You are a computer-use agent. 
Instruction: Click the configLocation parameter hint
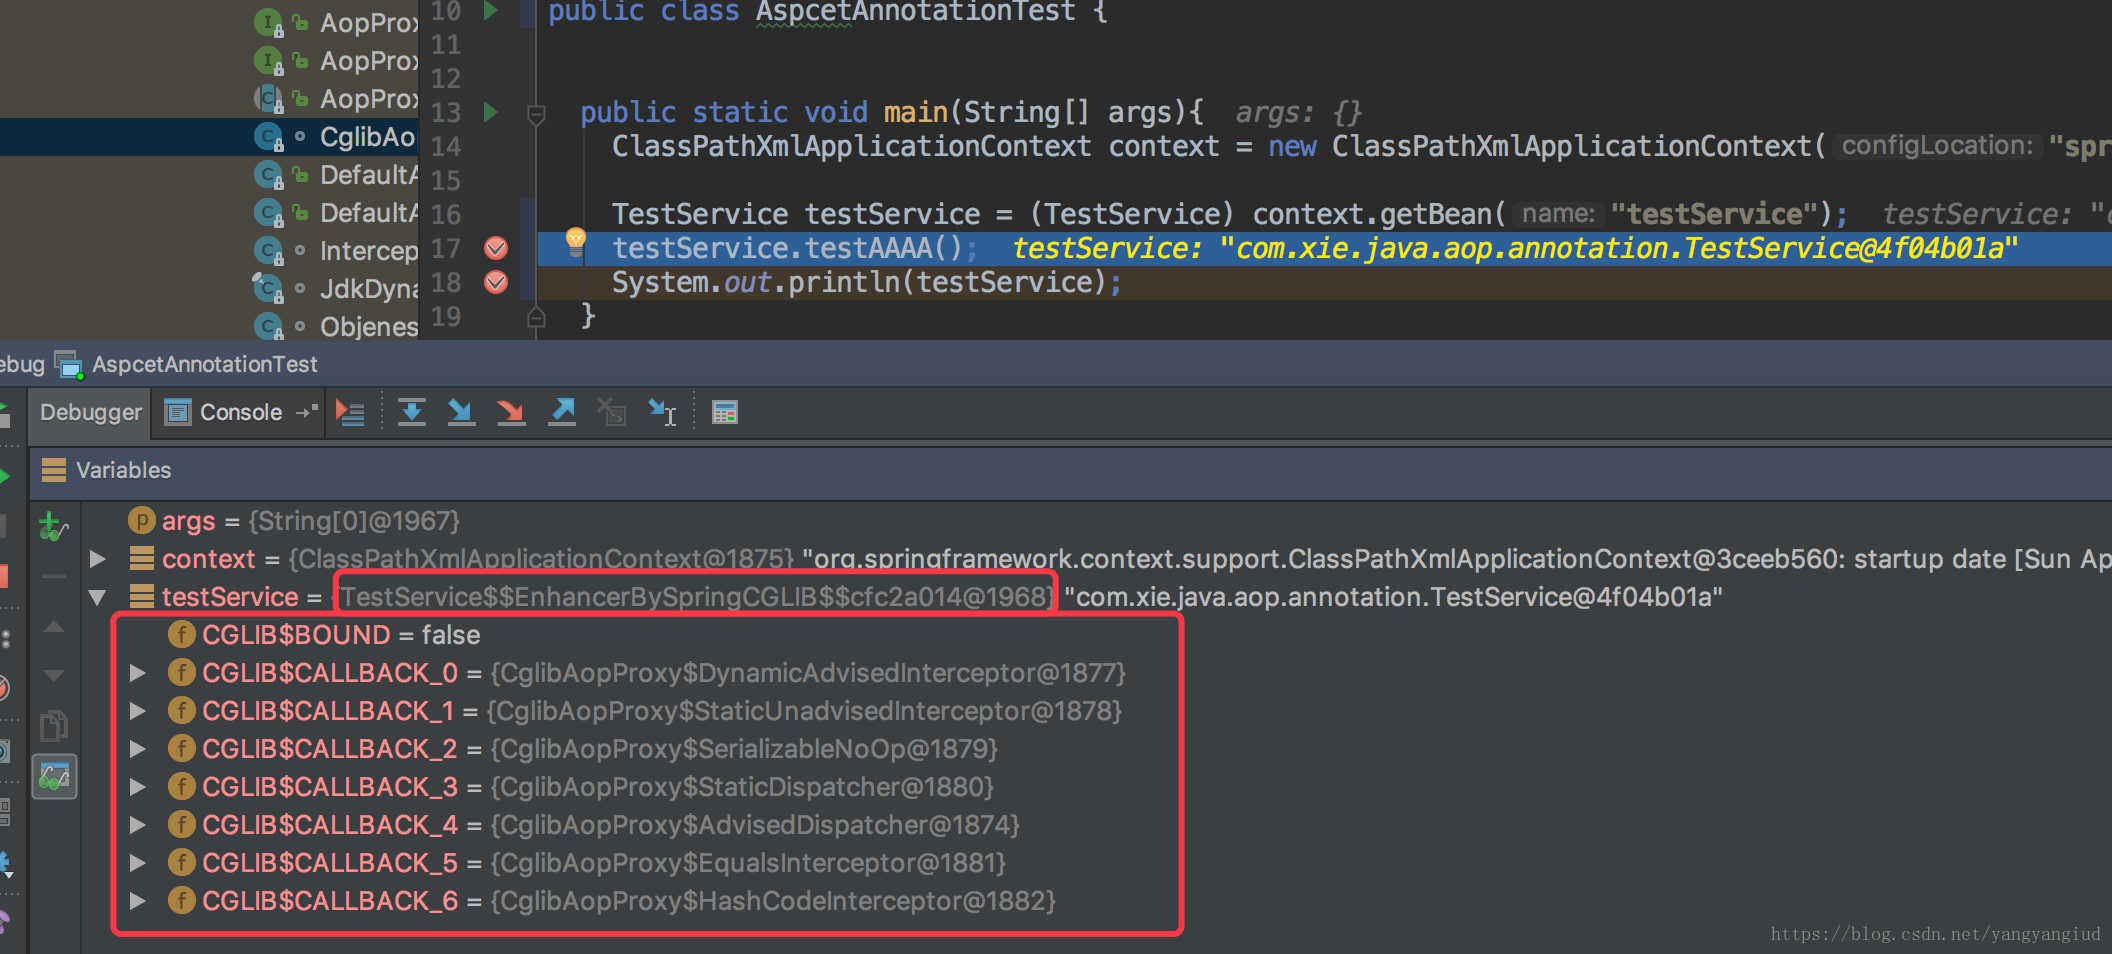1937,146
